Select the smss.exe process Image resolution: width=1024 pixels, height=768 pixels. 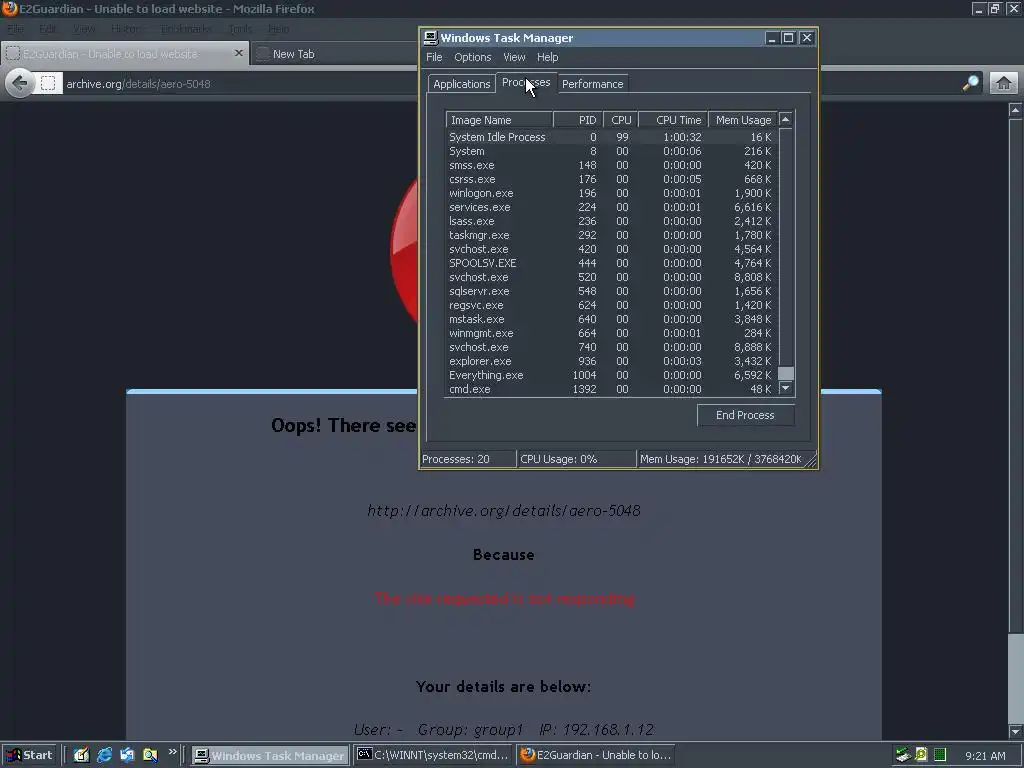(611, 165)
